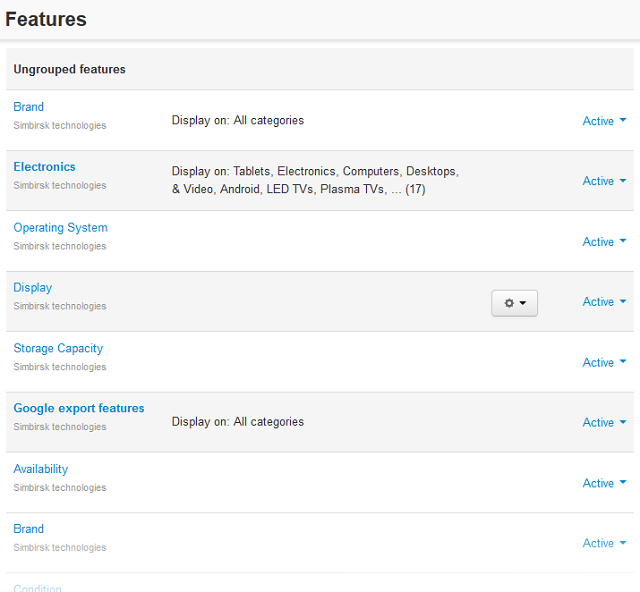This screenshot has height=592, width=640.
Task: Expand the Active status dropdown for Electronics
Action: tap(604, 181)
